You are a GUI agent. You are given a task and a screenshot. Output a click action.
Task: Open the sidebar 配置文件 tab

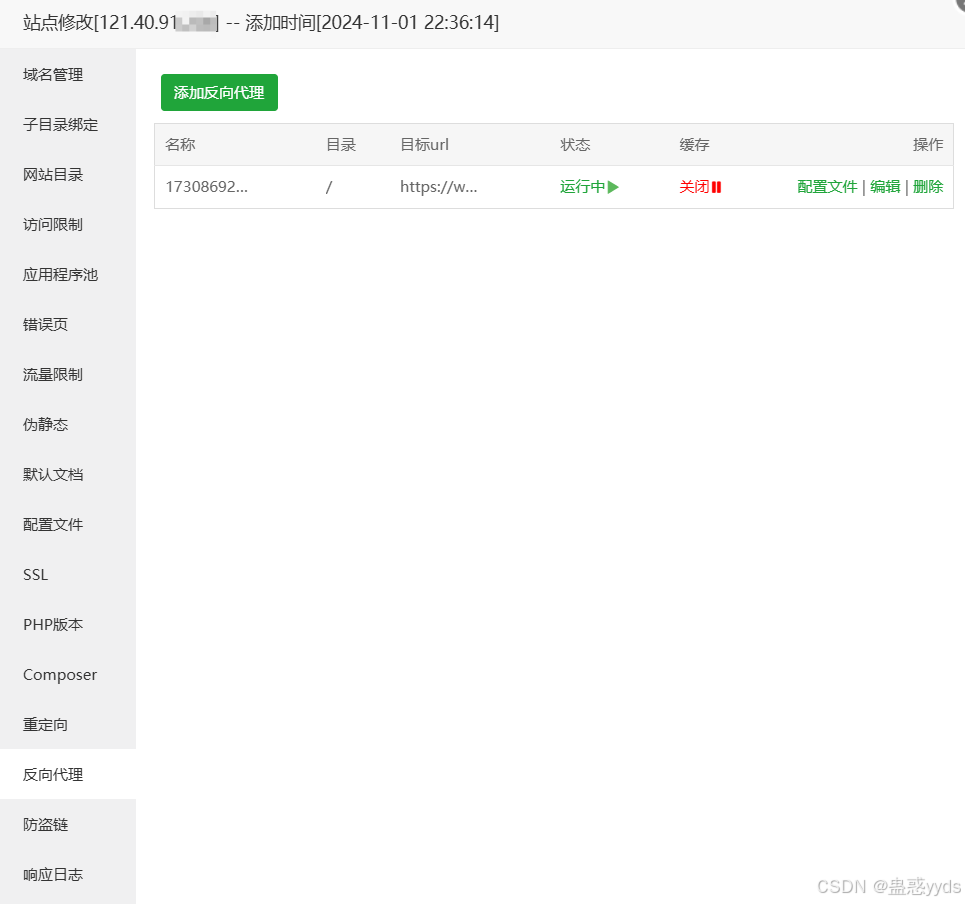click(68, 524)
